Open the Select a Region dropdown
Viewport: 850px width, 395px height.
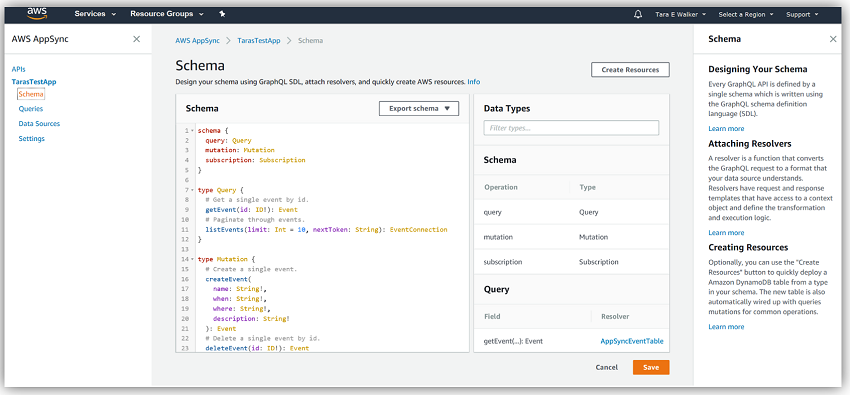point(746,15)
